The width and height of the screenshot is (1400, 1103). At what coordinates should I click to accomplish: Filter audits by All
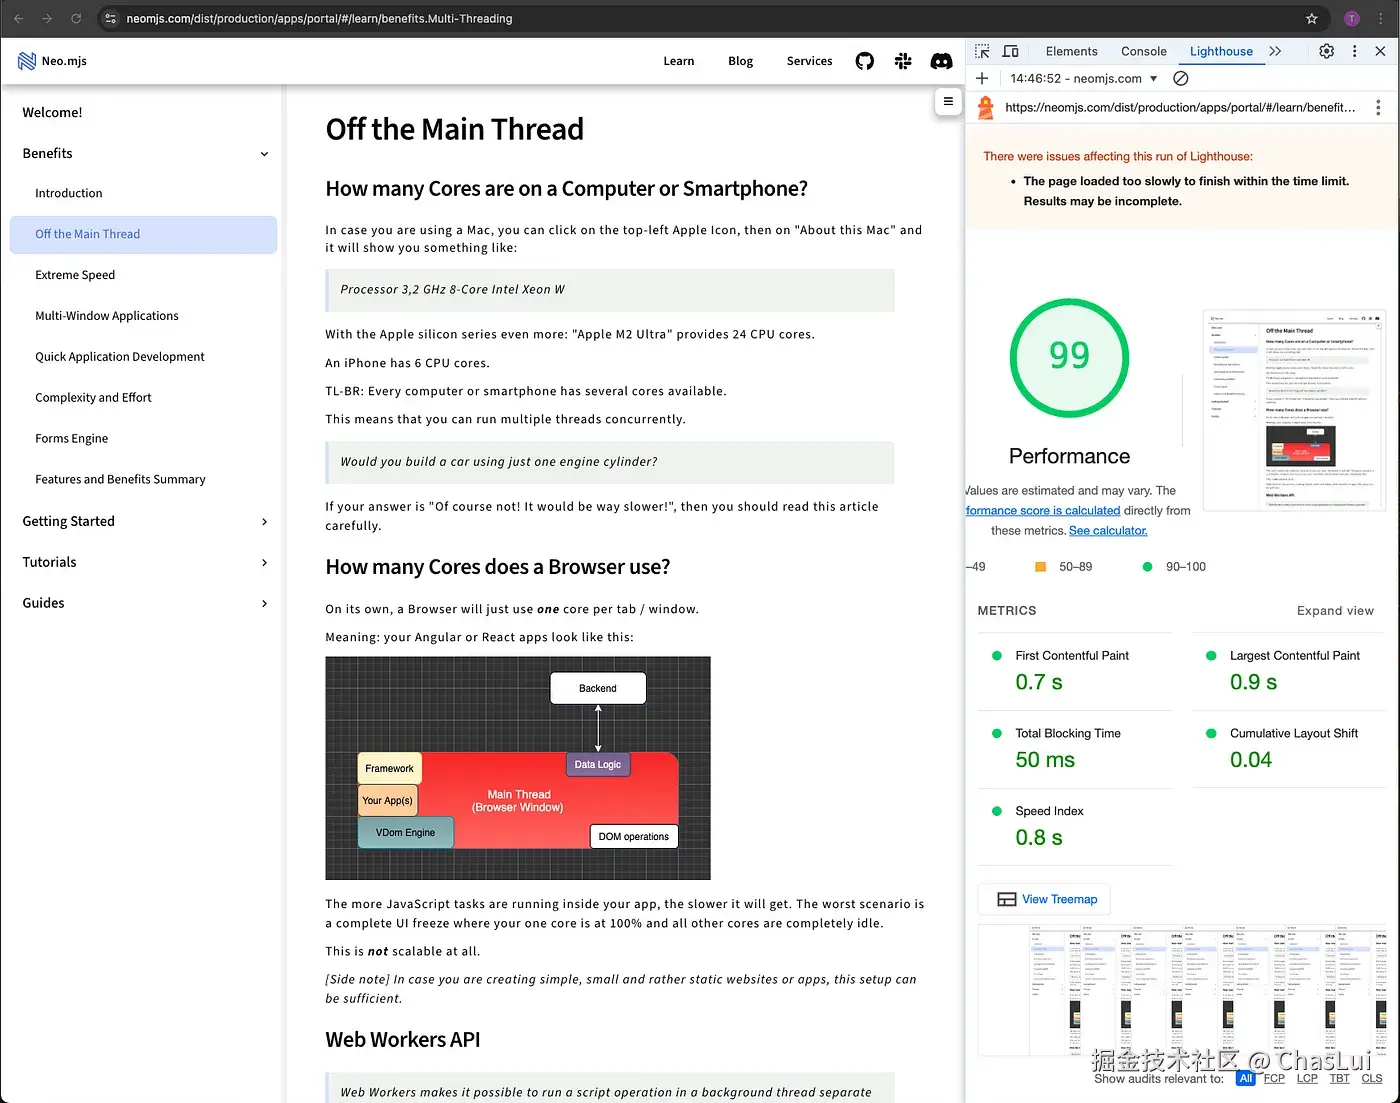1245,1079
